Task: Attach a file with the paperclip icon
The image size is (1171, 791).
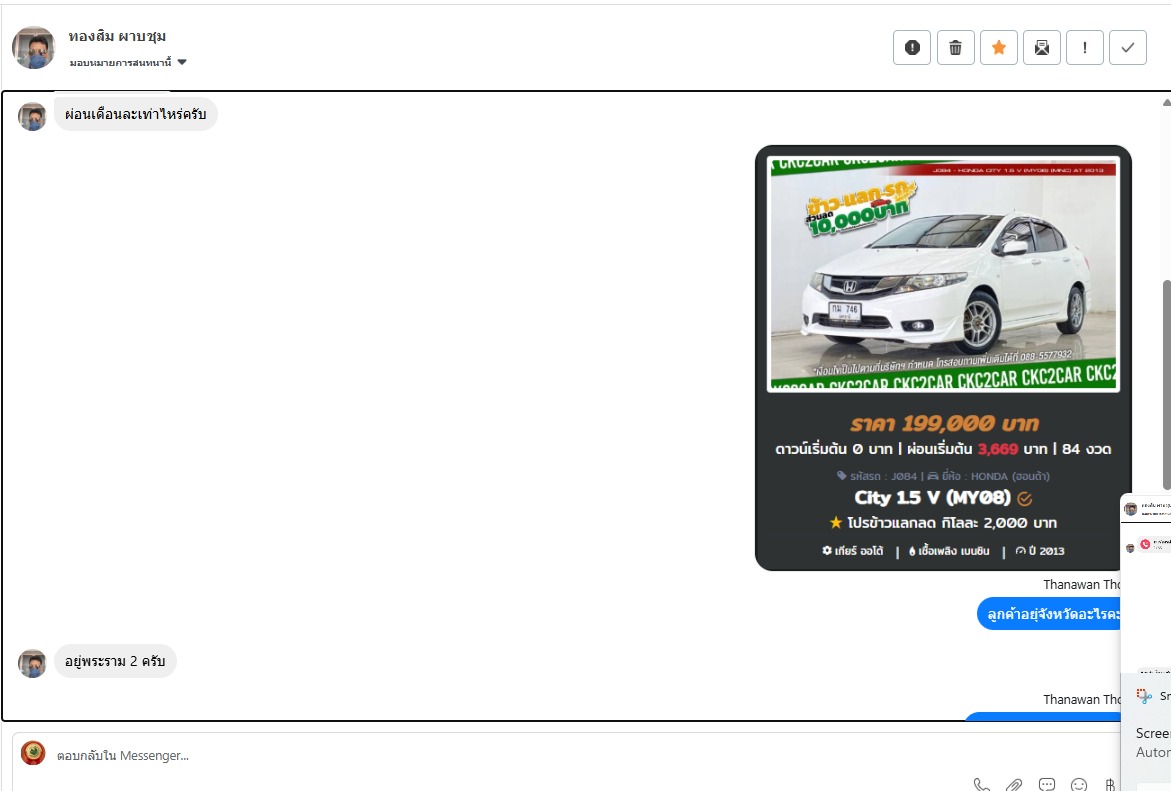Action: (1014, 784)
